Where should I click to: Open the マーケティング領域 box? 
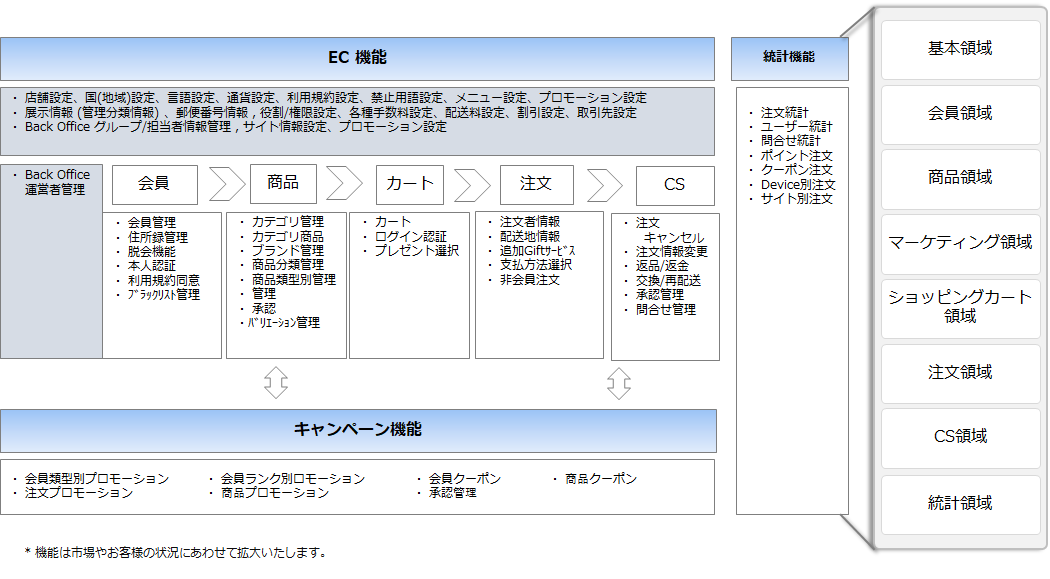960,243
